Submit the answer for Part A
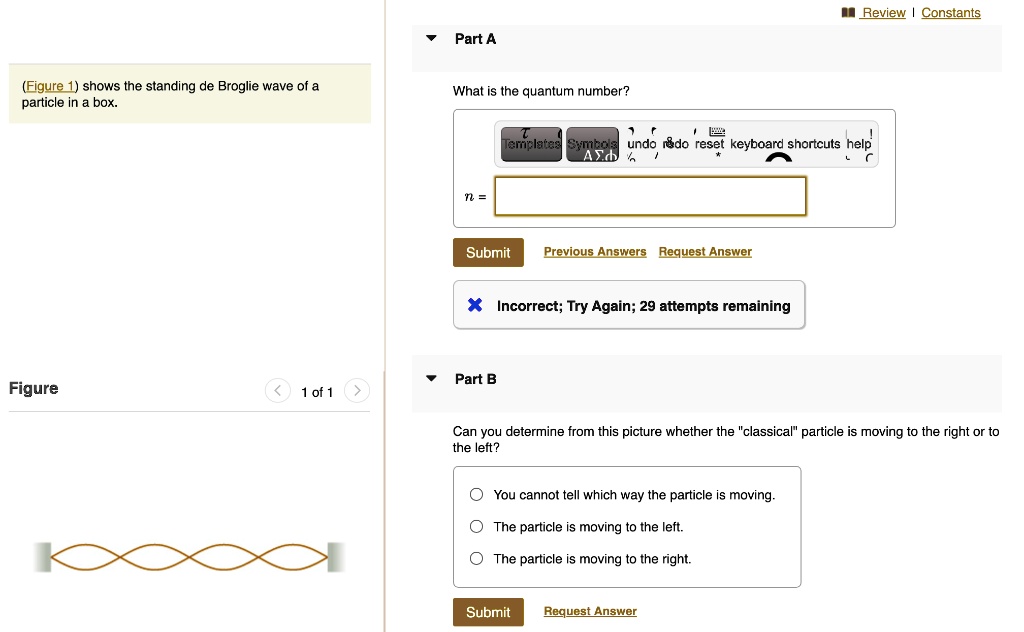This screenshot has height=632, width=1024. pos(488,252)
